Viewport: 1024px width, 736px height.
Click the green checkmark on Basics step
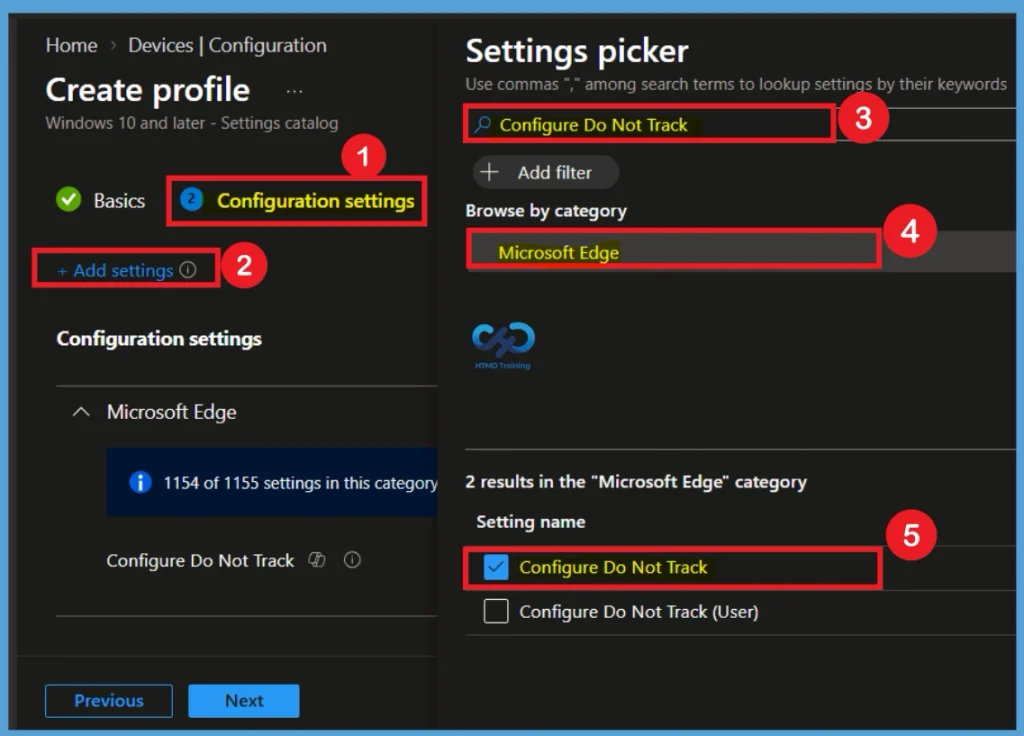pos(69,200)
